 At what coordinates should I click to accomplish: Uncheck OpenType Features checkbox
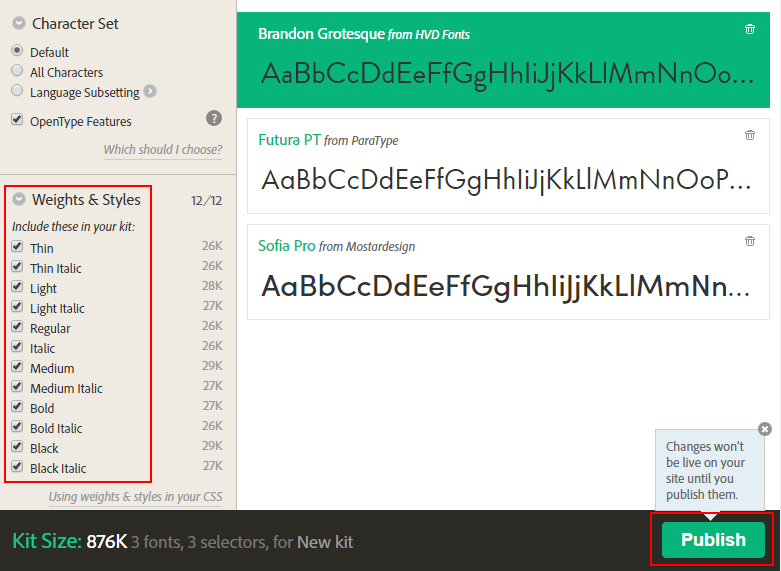pos(17,120)
